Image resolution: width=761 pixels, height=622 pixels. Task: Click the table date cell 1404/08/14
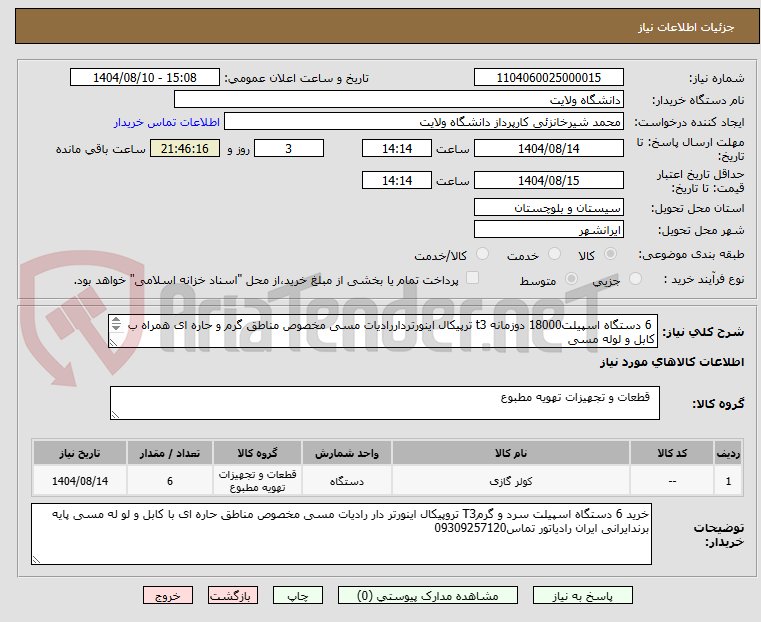[x=80, y=481]
